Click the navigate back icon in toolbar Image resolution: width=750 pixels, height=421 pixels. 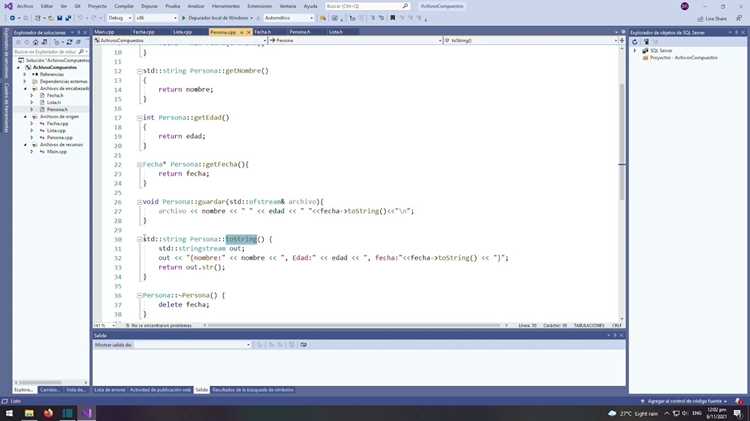coord(12,18)
